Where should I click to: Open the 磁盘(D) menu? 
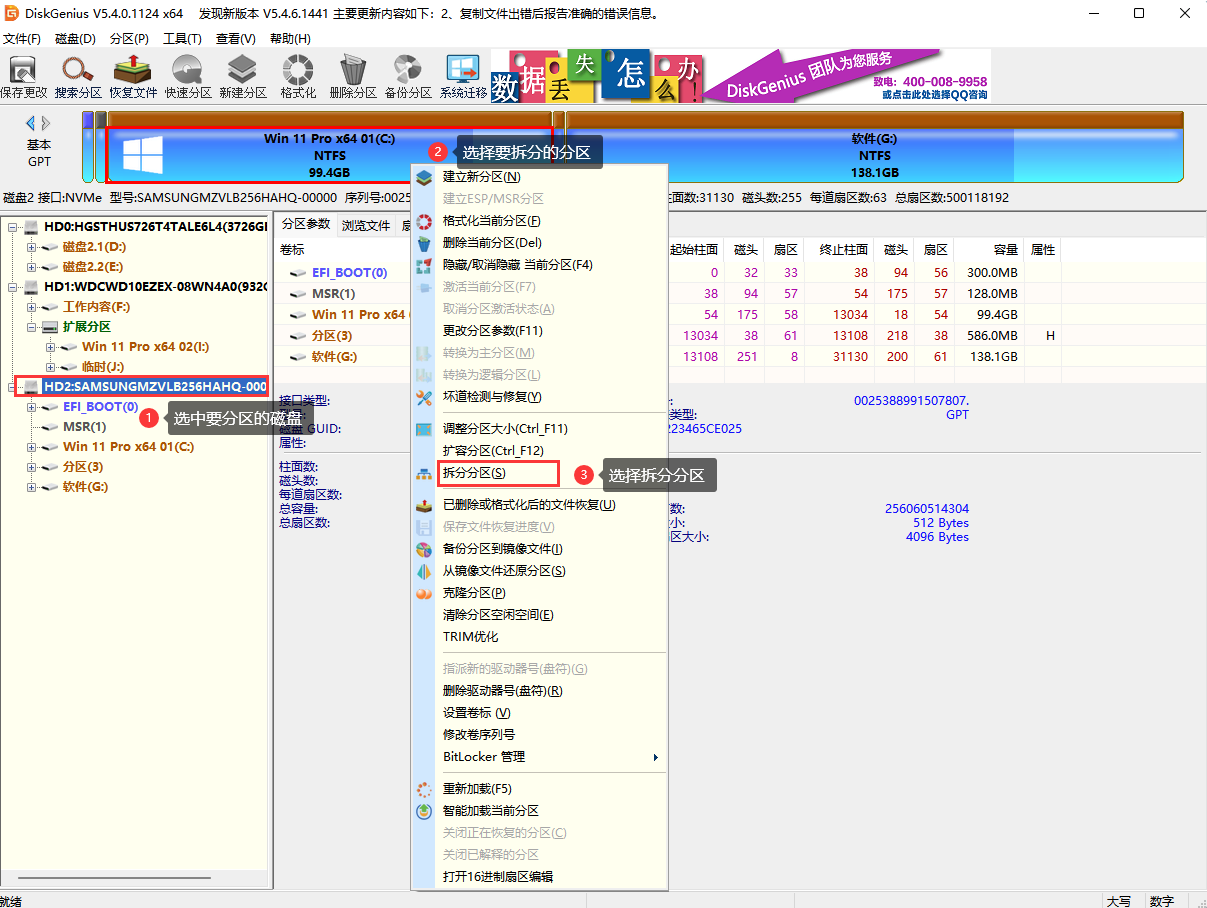[x=75, y=38]
